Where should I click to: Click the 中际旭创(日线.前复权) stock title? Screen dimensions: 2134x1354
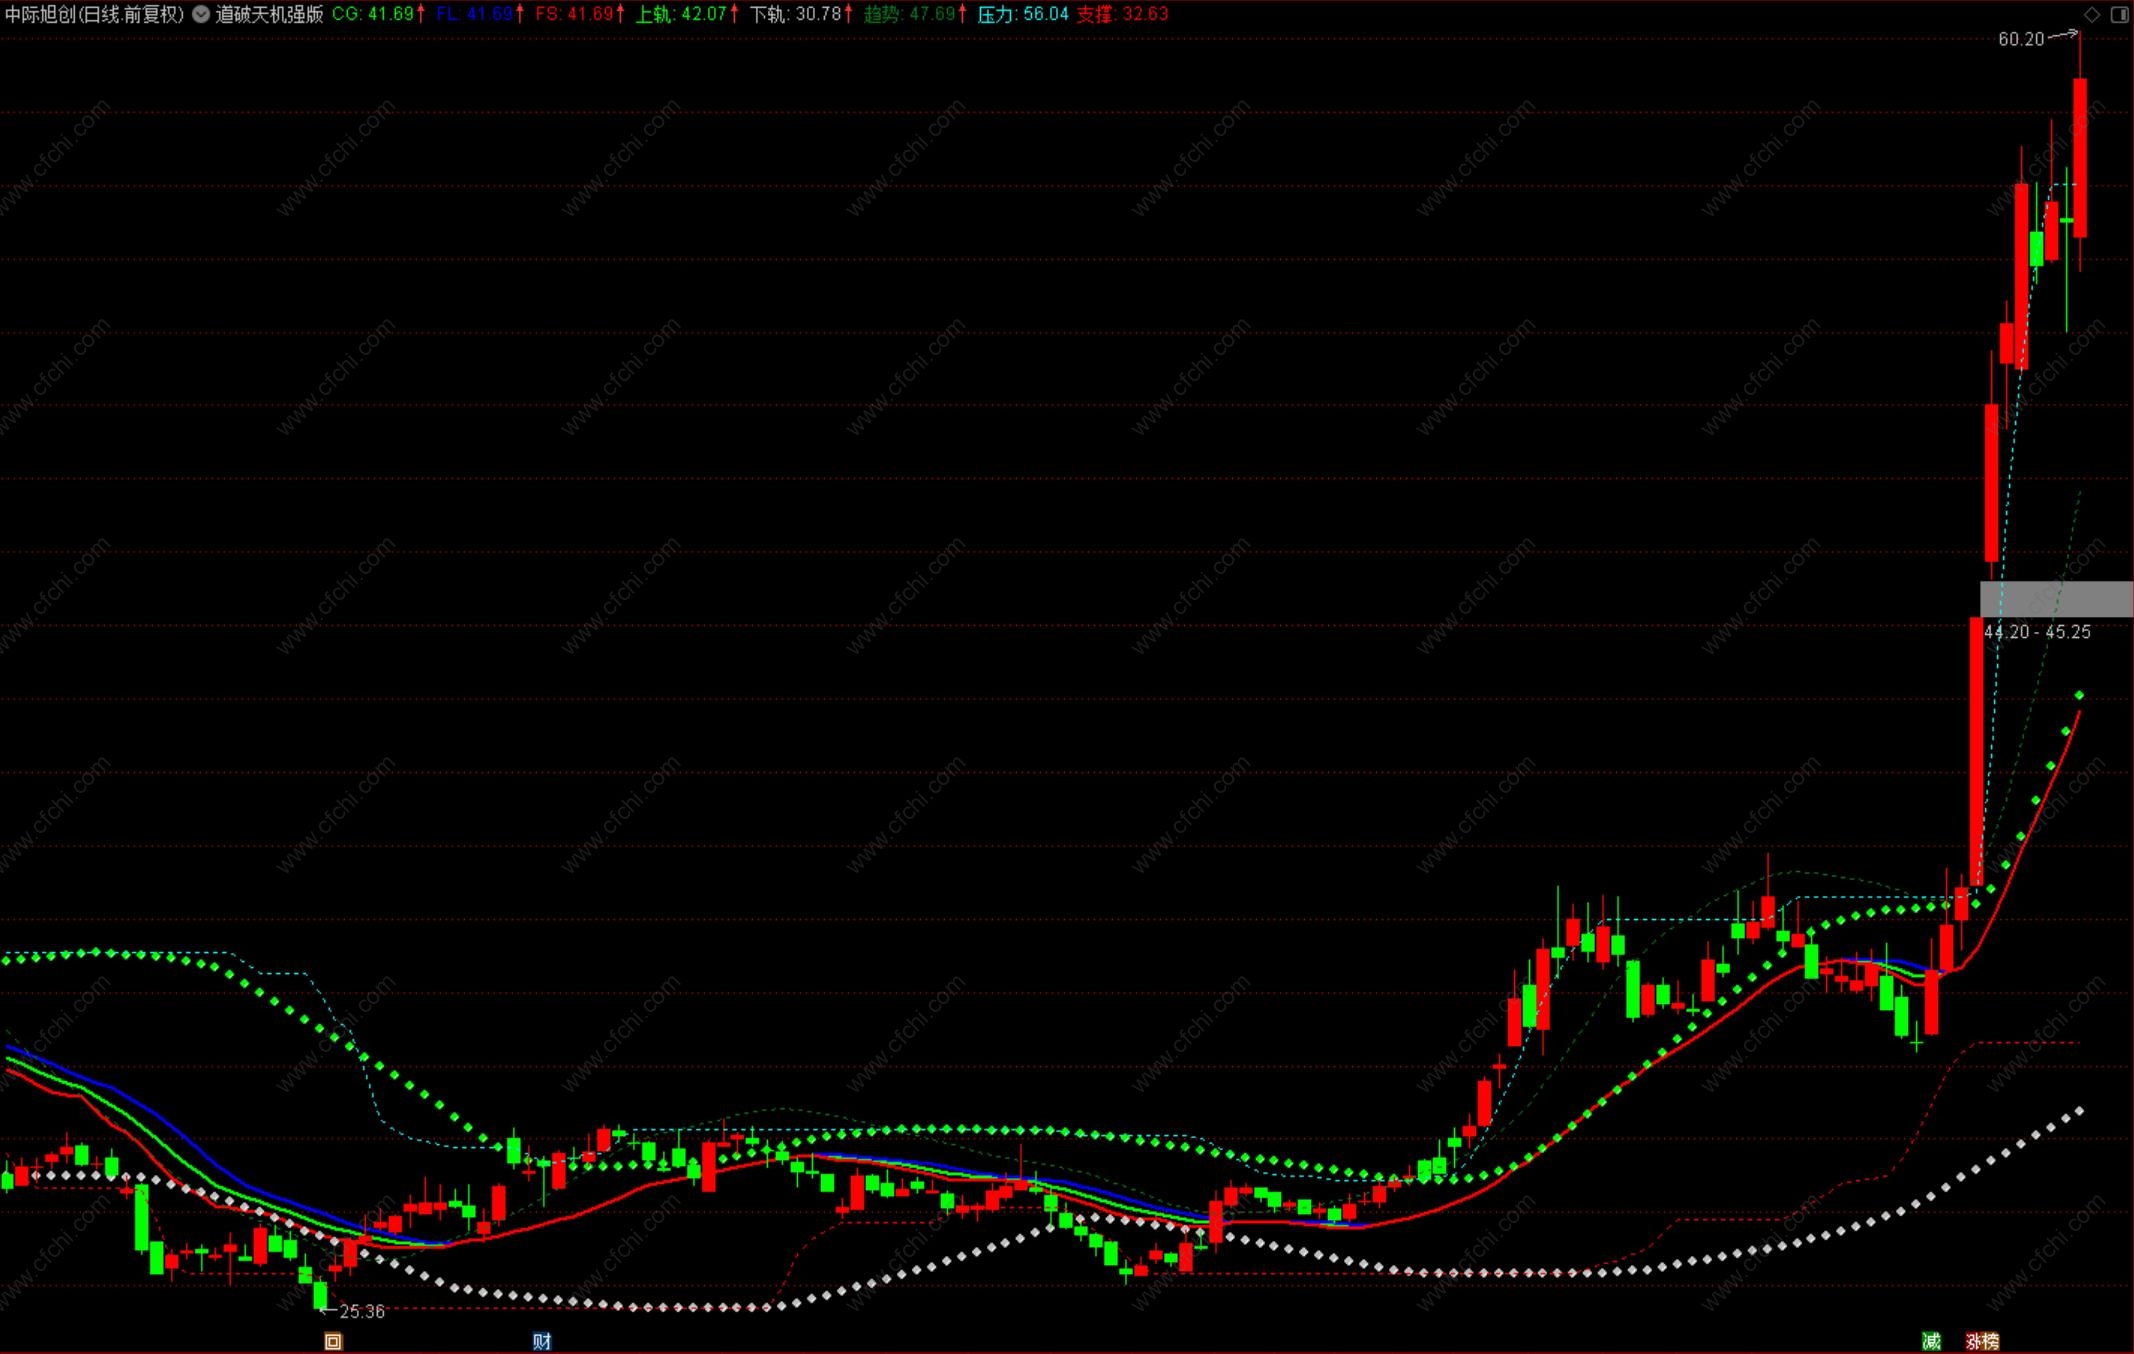click(x=95, y=14)
